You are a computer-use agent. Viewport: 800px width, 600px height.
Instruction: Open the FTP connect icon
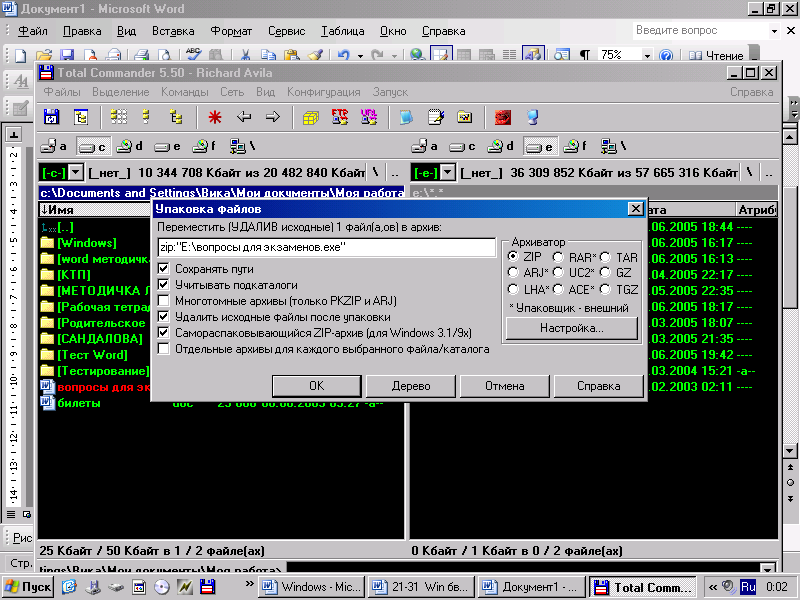pyautogui.click(x=339, y=117)
